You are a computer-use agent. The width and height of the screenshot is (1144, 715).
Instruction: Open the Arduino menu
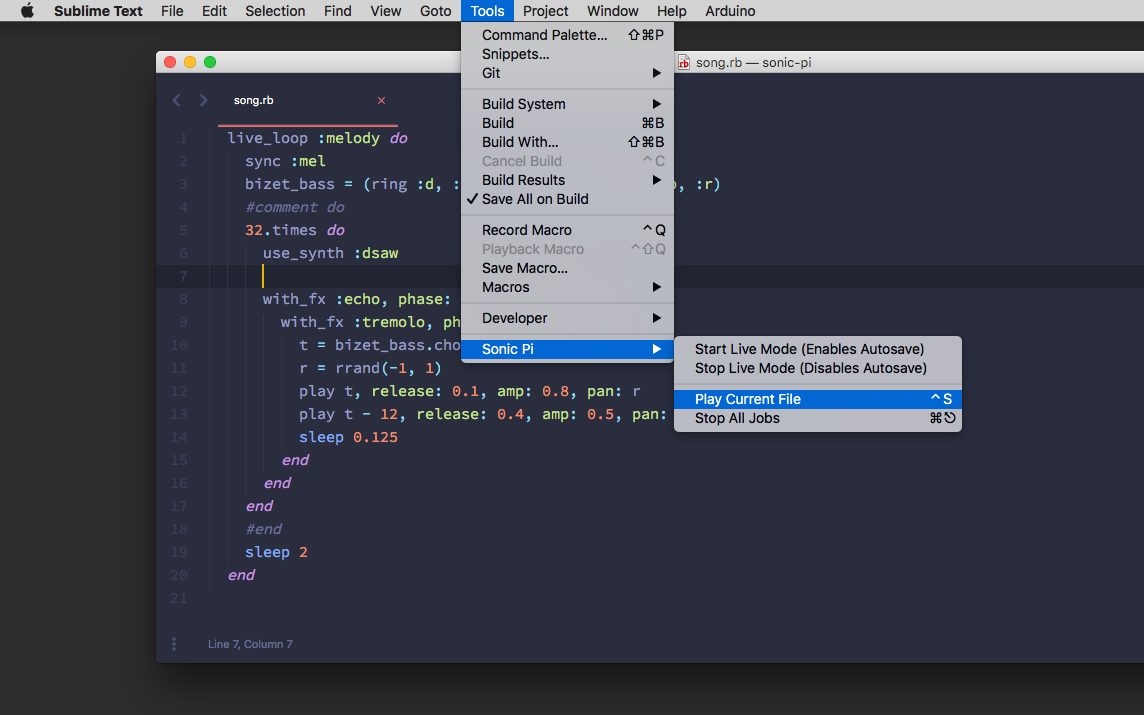tap(730, 11)
